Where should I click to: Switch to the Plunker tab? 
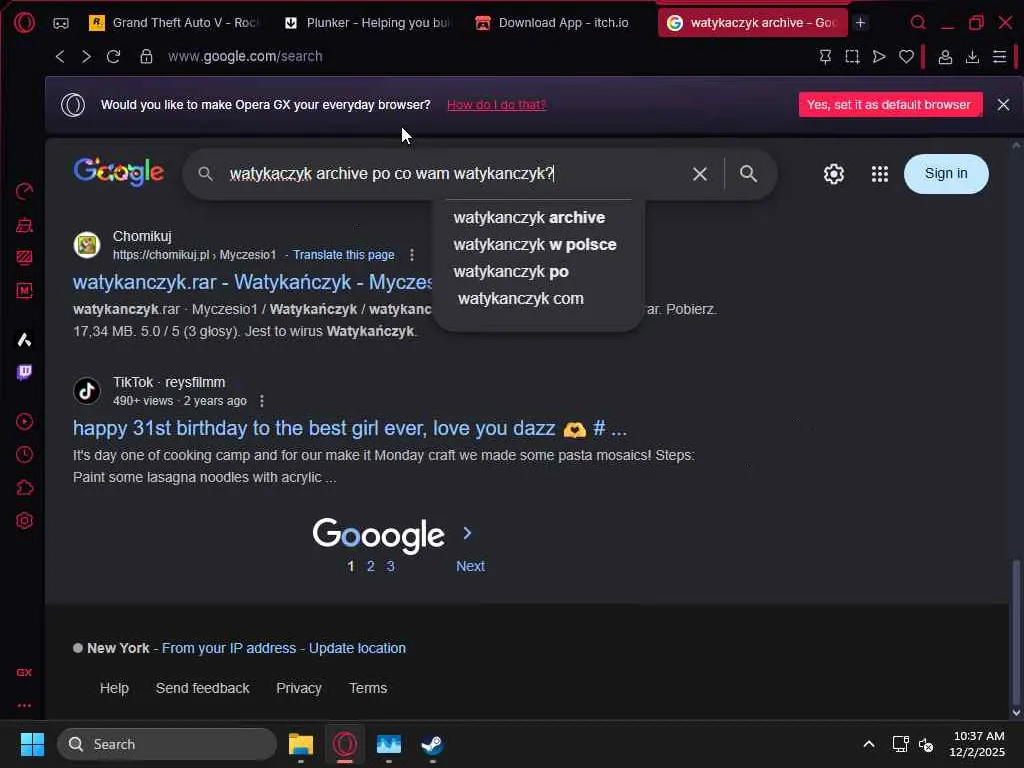tap(368, 23)
